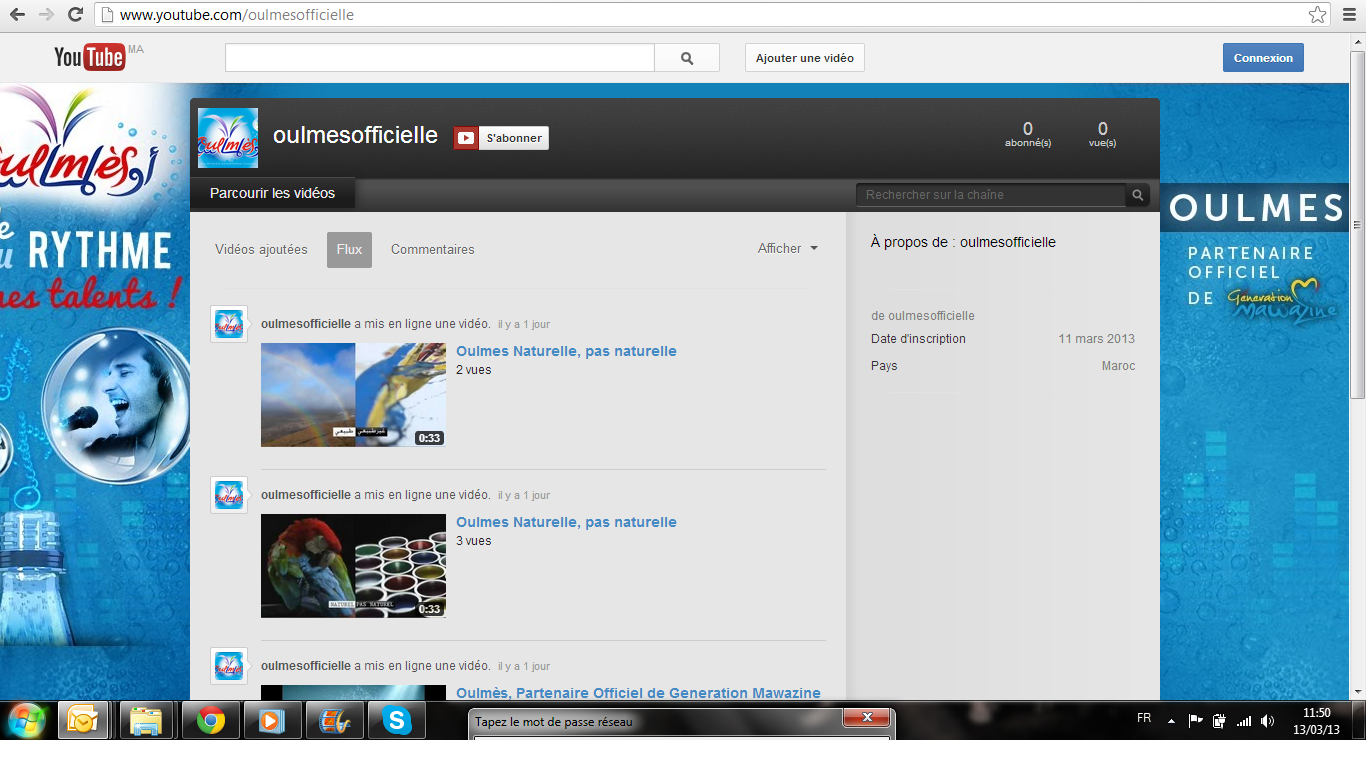
Task: Open the Commentaires tab
Action: click(432, 250)
